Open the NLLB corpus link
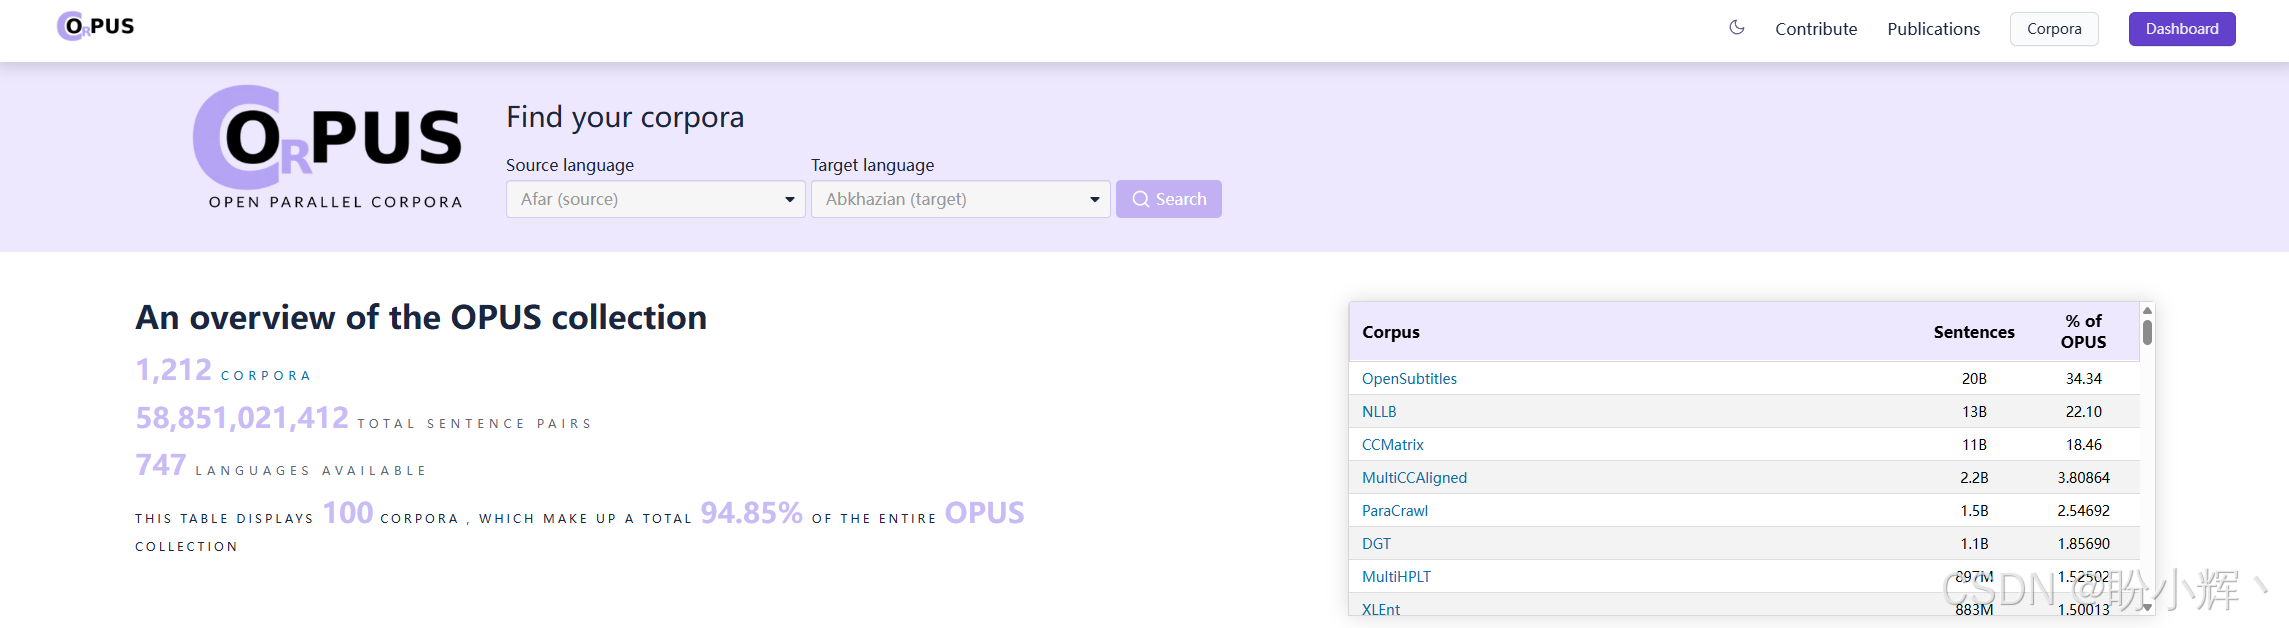 click(1379, 412)
